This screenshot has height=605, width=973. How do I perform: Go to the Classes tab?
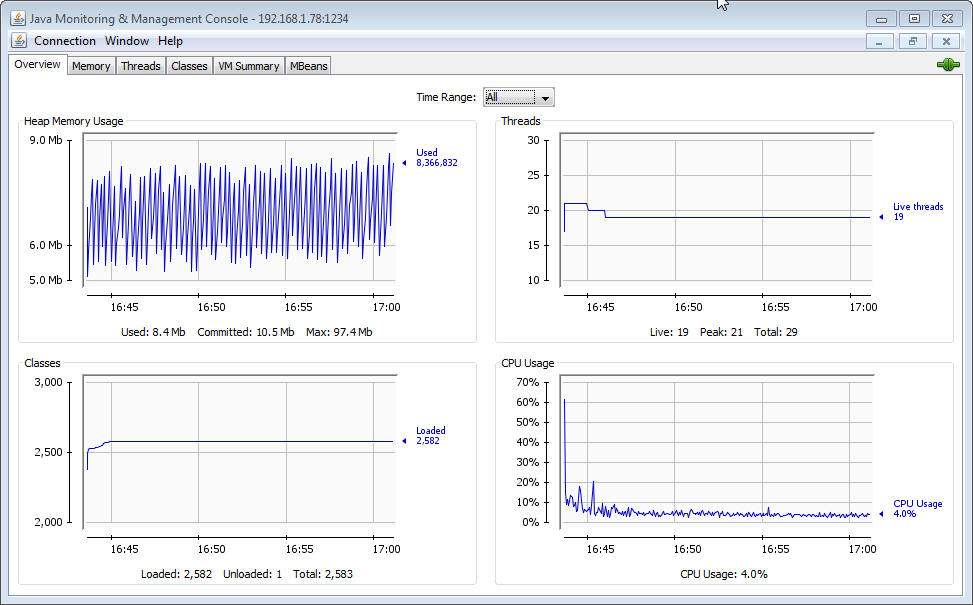(x=189, y=66)
